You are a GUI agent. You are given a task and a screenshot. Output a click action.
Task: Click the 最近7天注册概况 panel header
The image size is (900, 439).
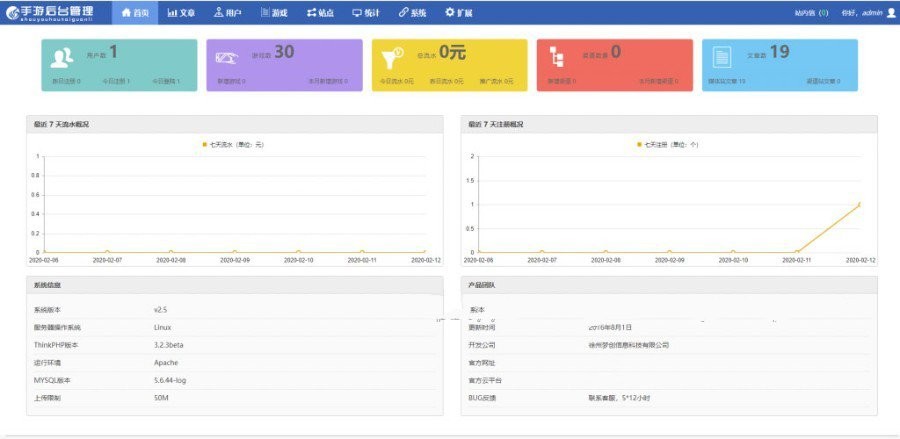669,125
